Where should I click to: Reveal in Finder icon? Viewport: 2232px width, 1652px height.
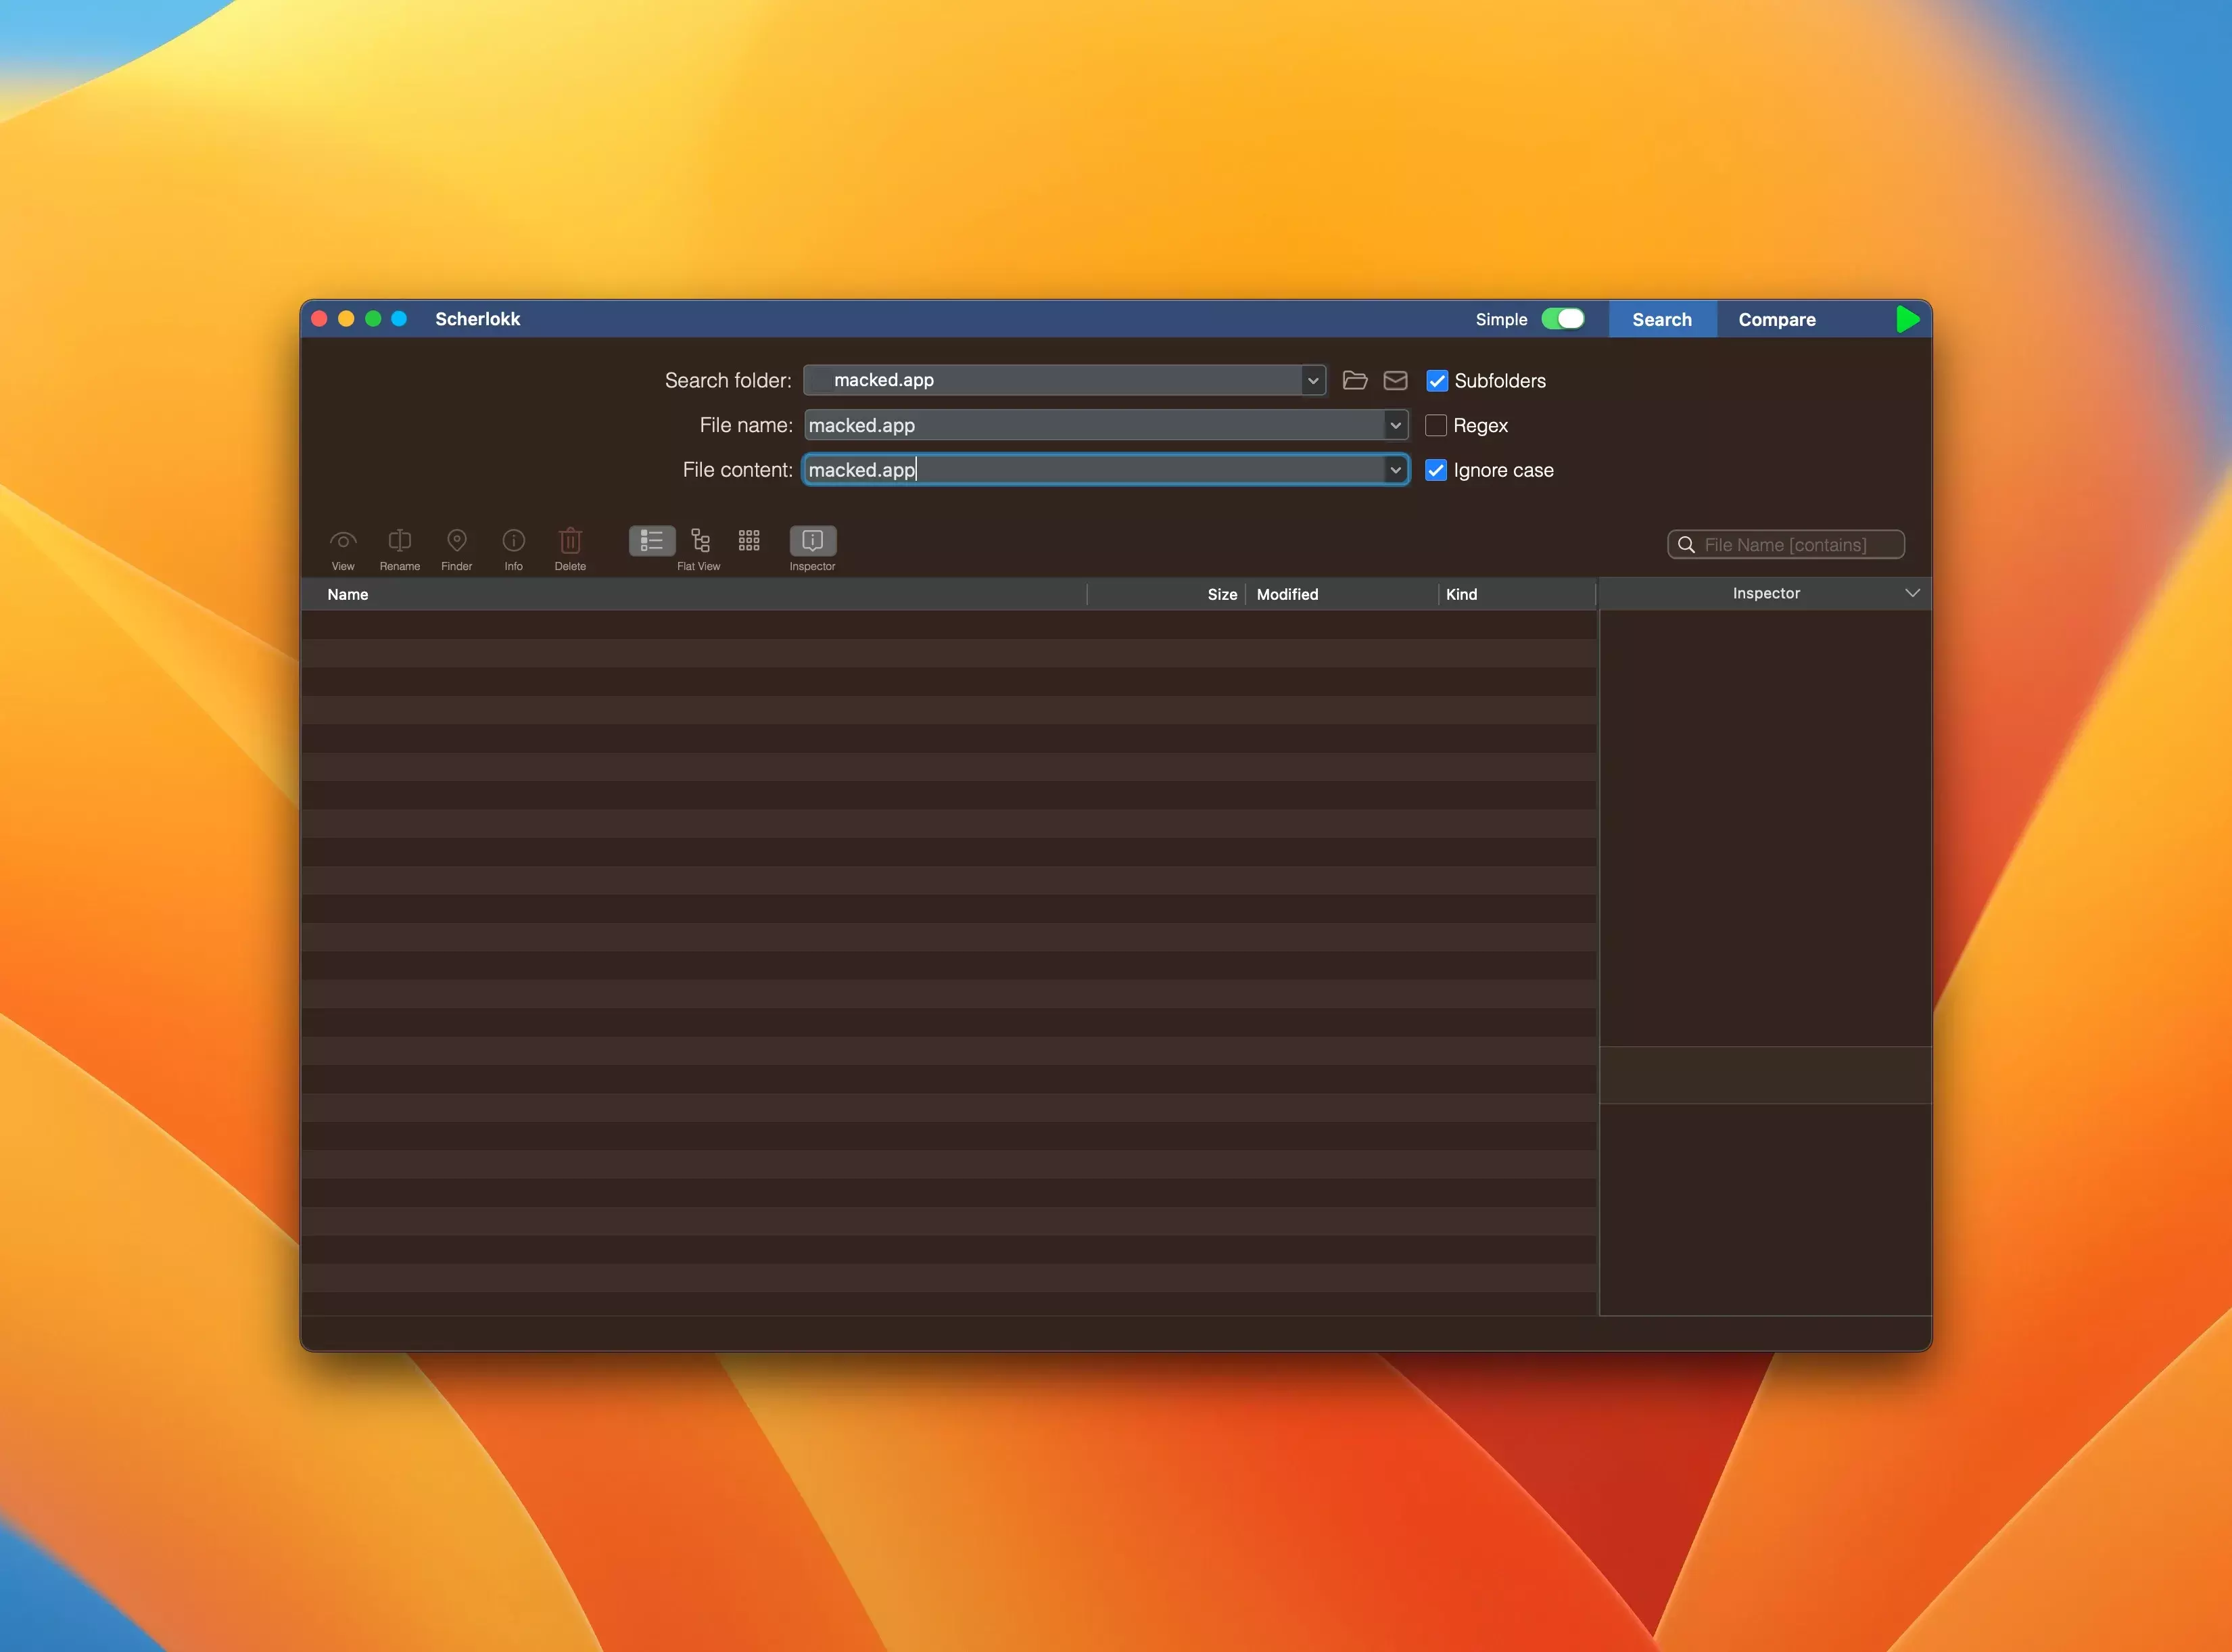(456, 541)
